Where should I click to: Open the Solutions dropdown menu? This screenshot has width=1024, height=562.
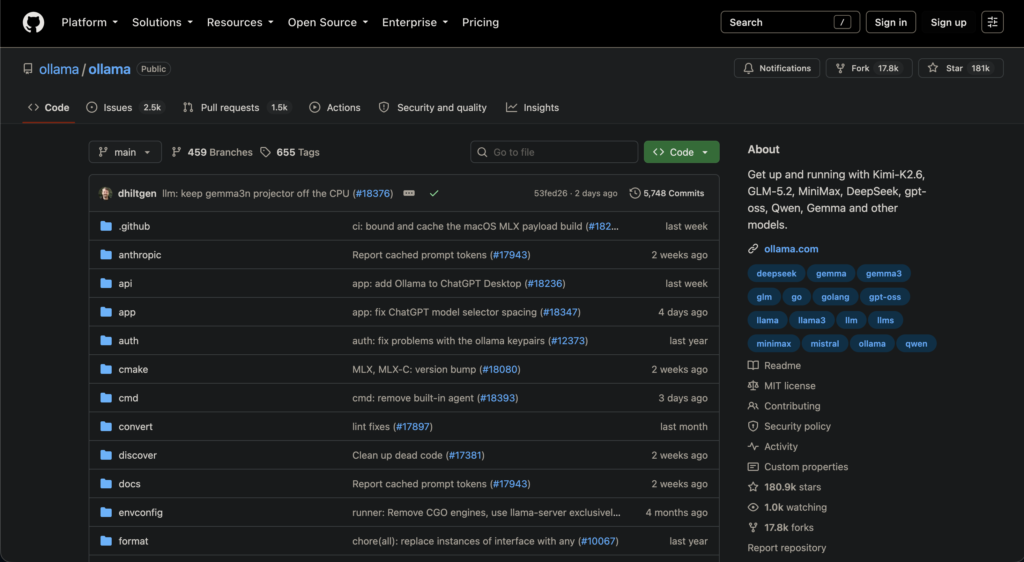point(162,22)
